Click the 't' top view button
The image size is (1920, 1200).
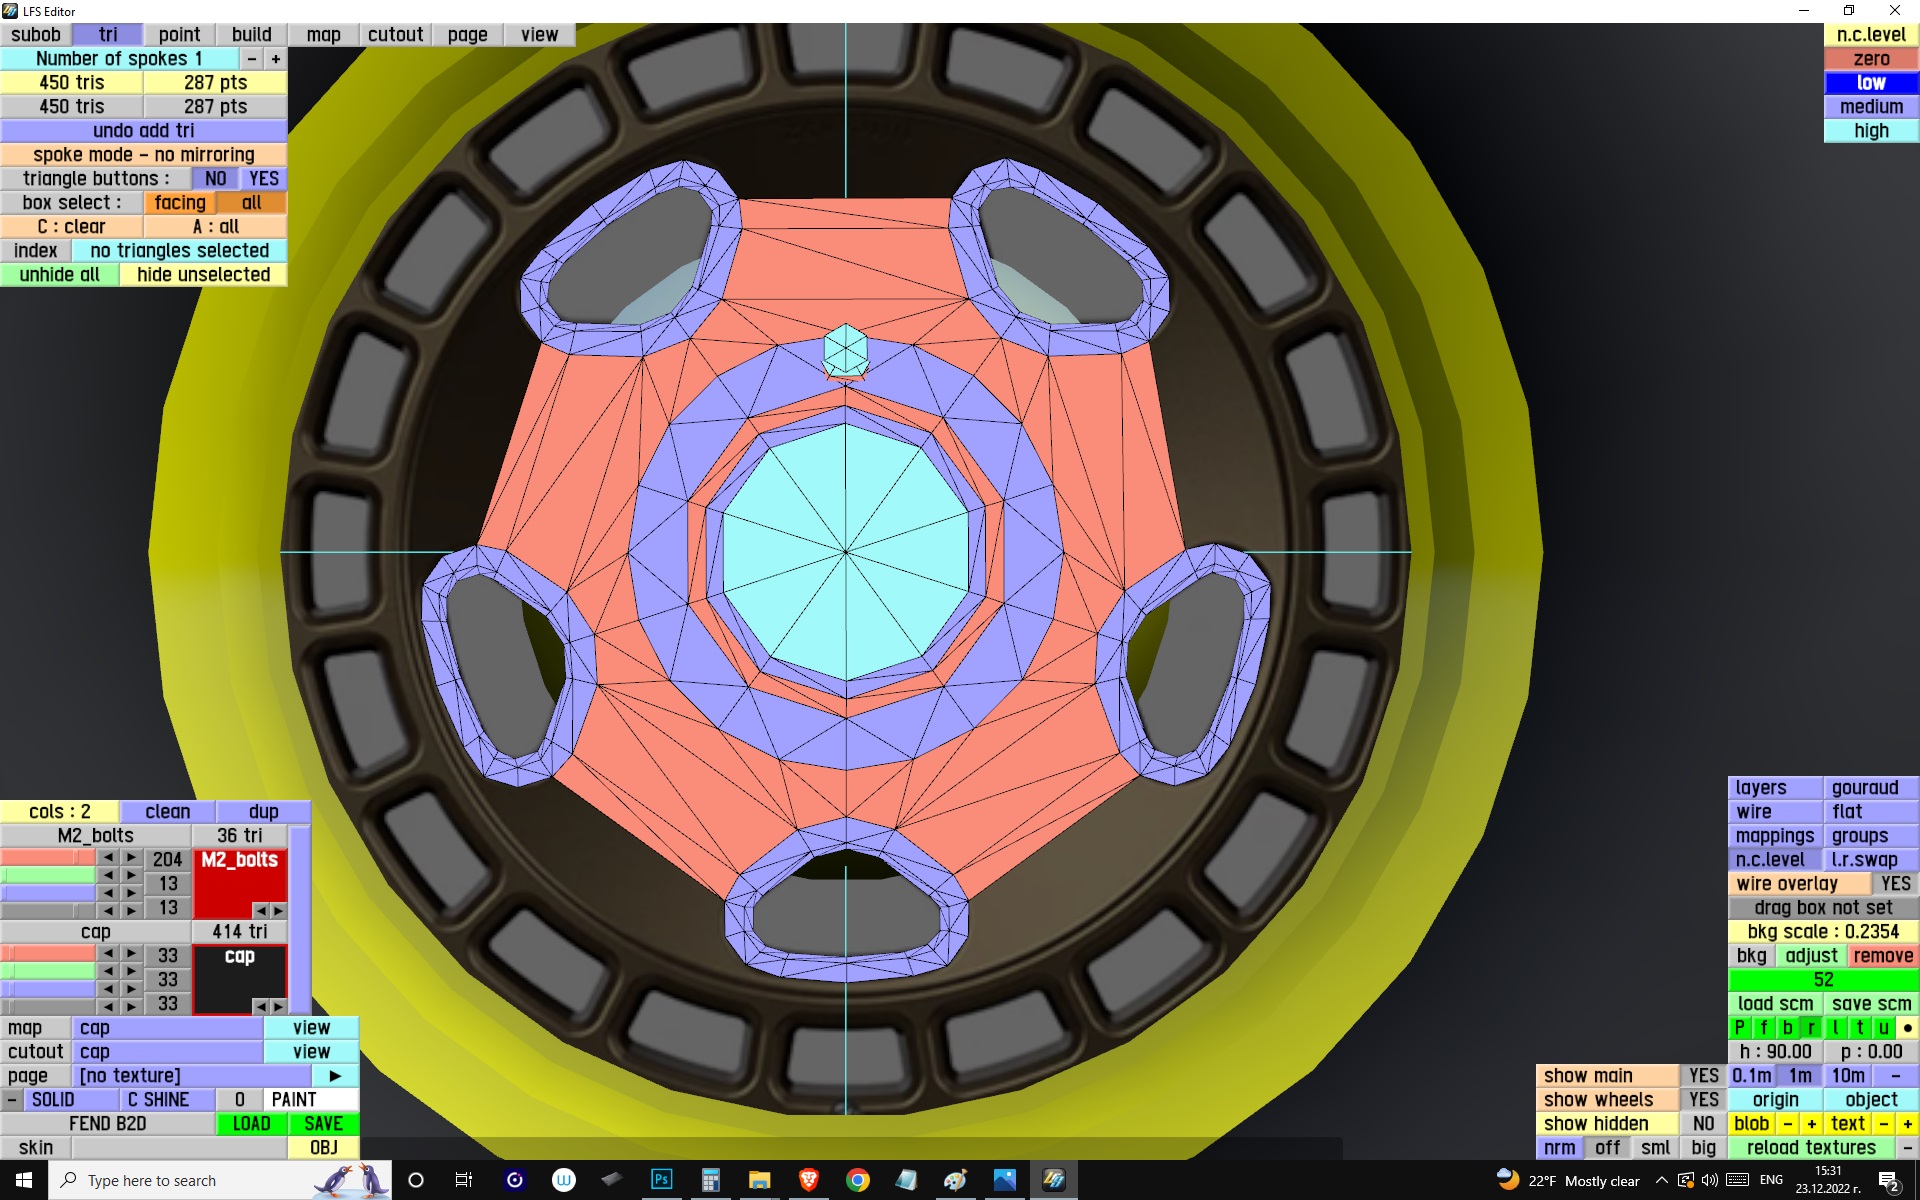point(1860,1028)
